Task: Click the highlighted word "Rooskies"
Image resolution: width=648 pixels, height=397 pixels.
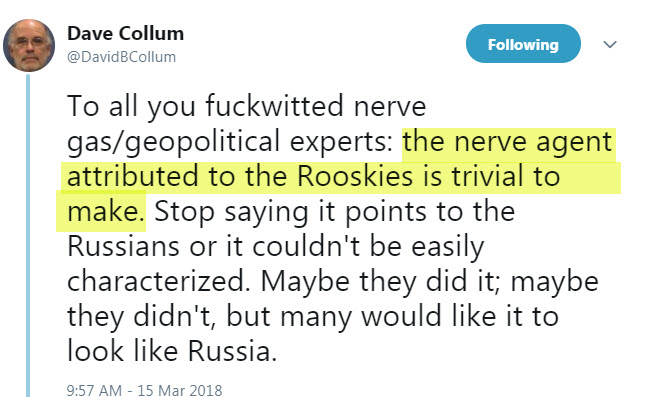Action: pos(355,176)
